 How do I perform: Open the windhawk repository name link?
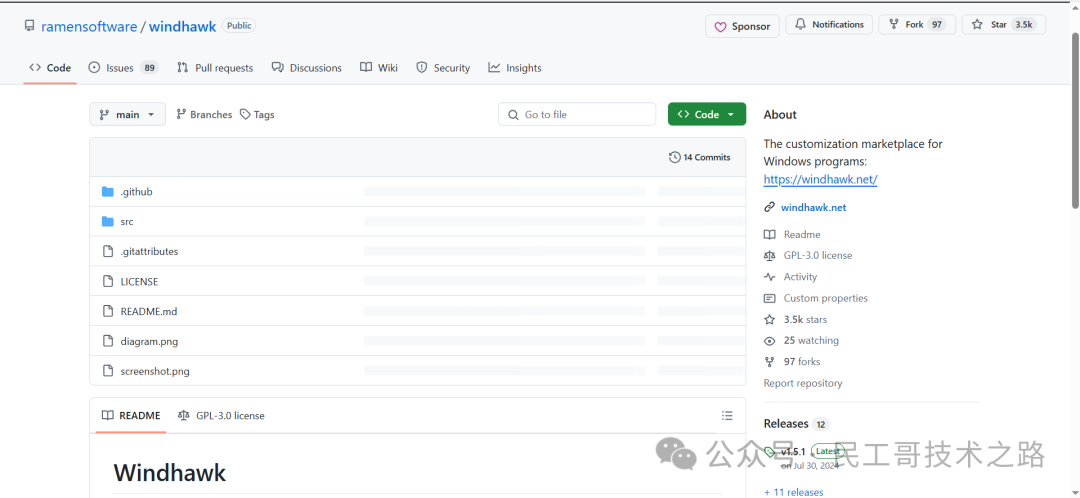pyautogui.click(x=183, y=27)
